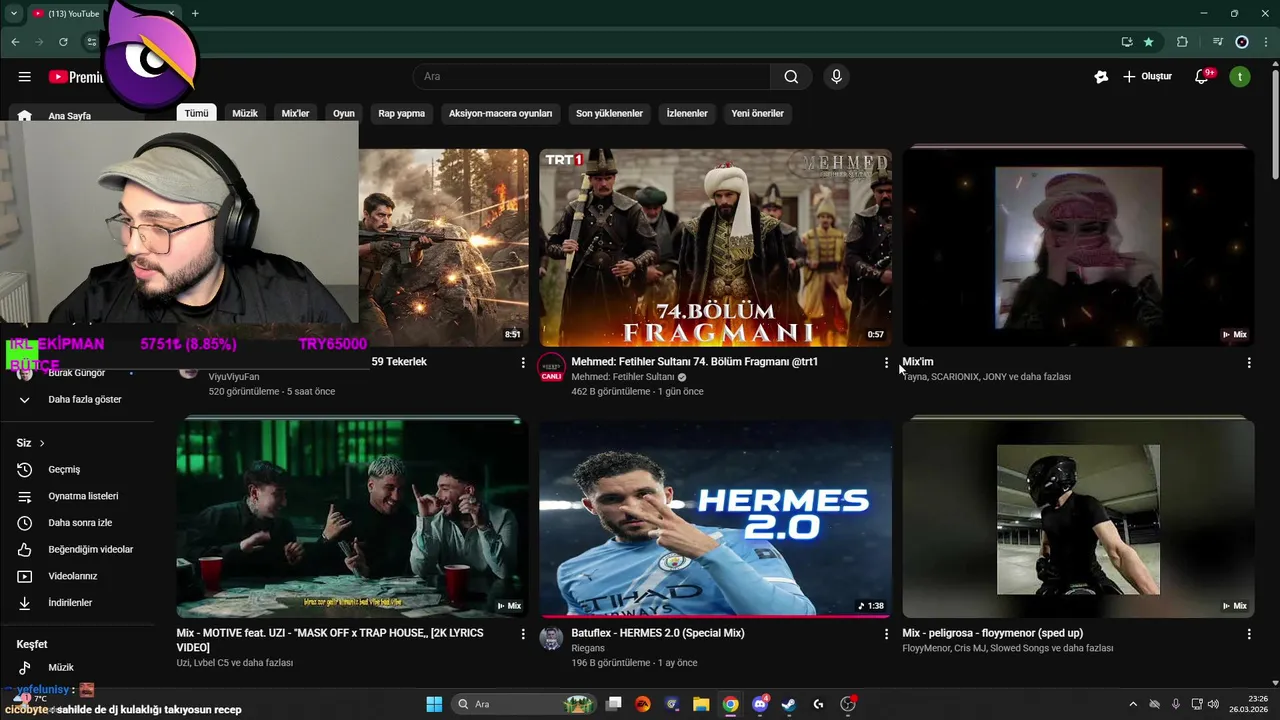This screenshot has height=720, width=1280.
Task: Select the Oyun filter chip
Action: [344, 113]
